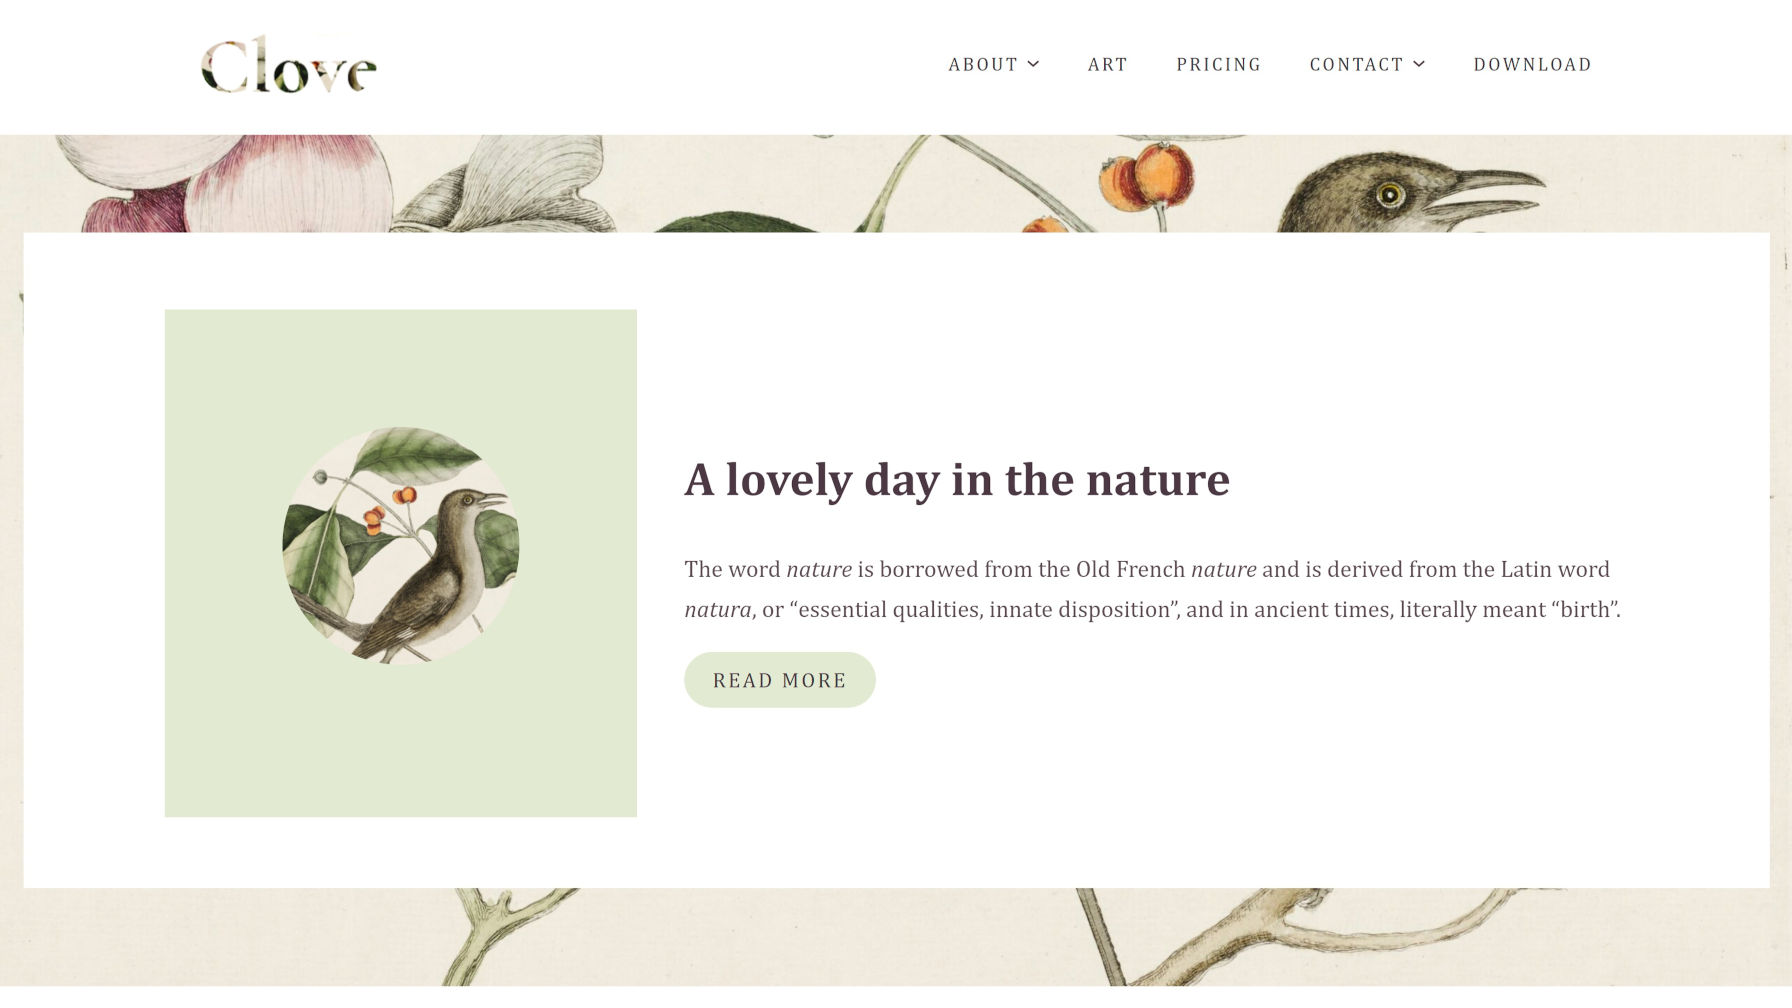Click the heading A lovely day in the nature
The image size is (1792, 1008).
tap(957, 479)
